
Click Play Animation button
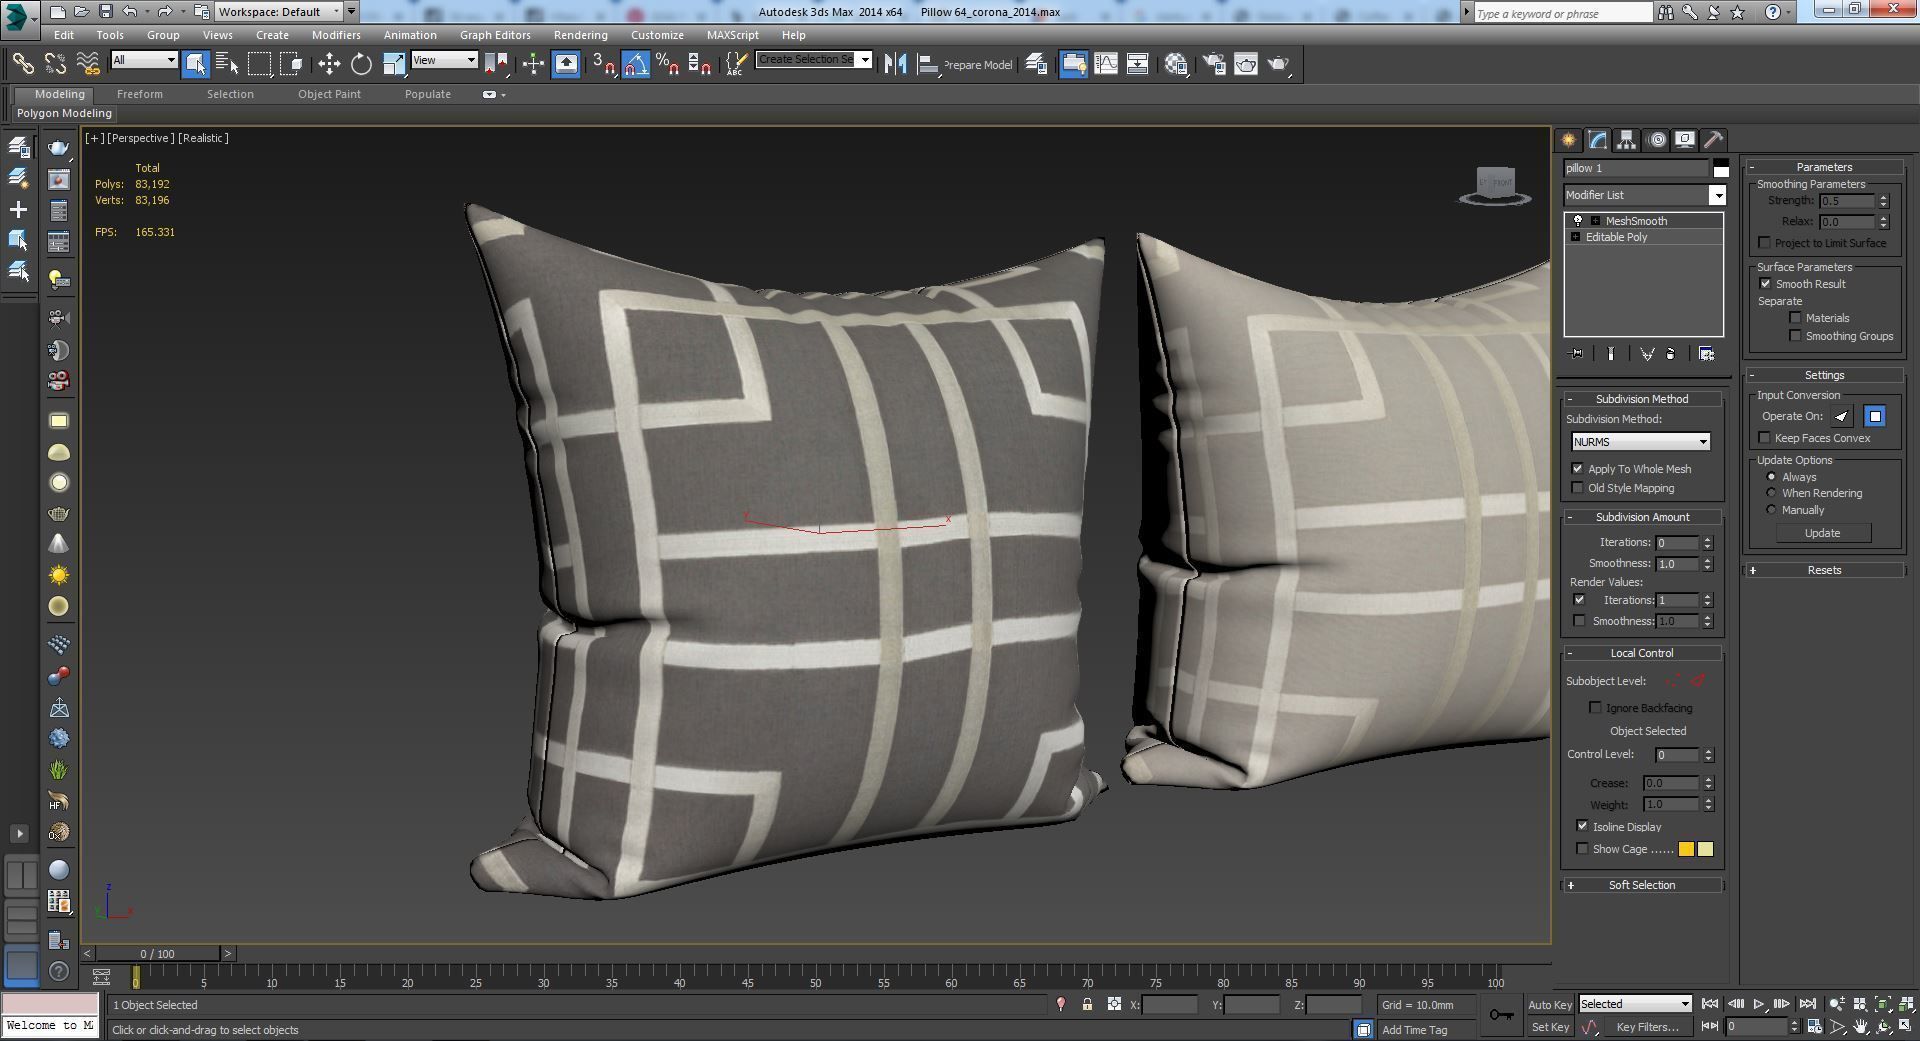[x=1759, y=1004]
